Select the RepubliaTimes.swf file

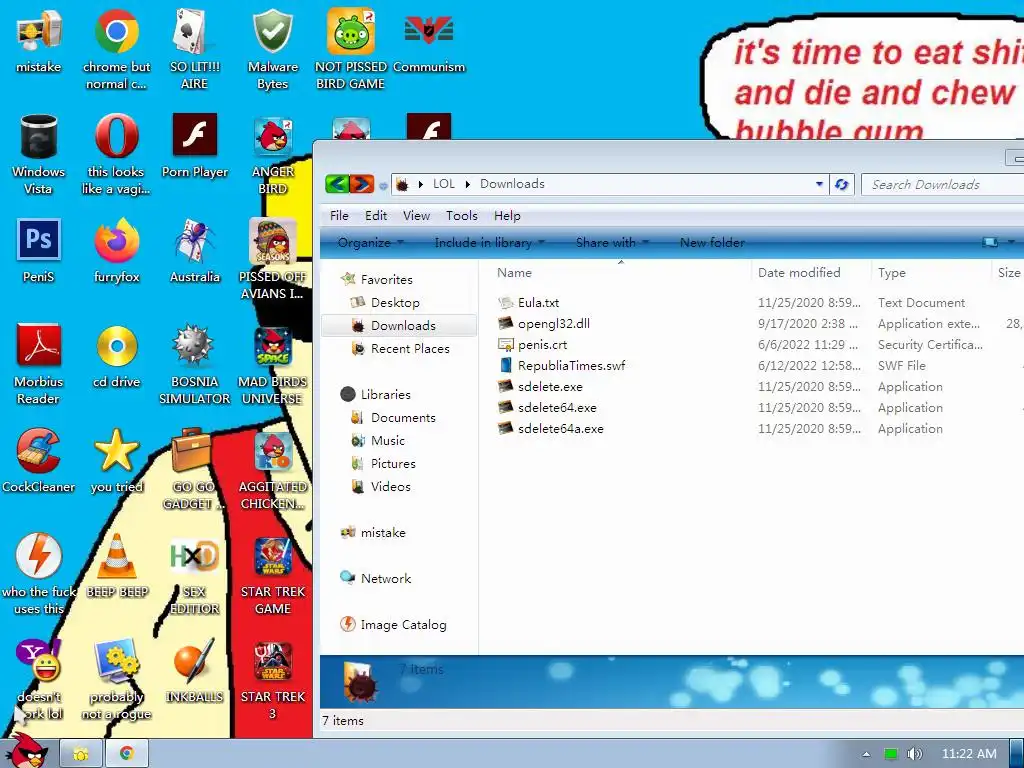point(571,366)
